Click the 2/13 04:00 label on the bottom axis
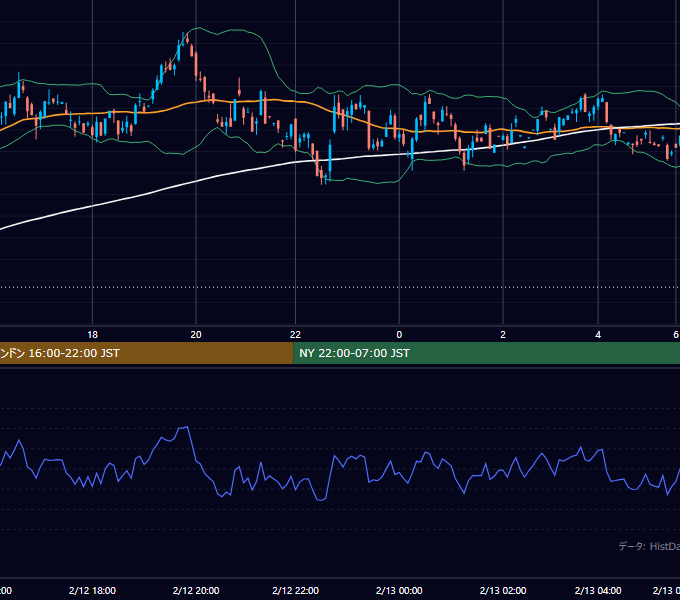680x600 pixels. click(598, 590)
